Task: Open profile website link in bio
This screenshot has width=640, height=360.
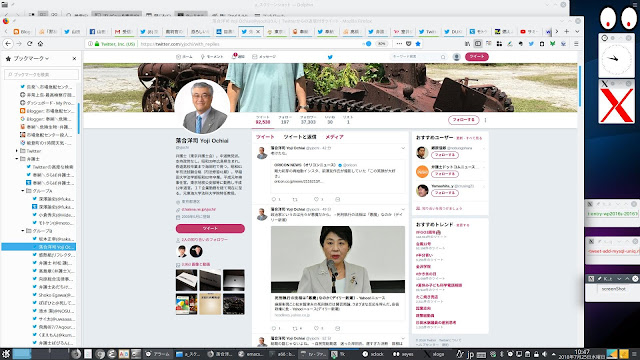Action: (x=199, y=209)
